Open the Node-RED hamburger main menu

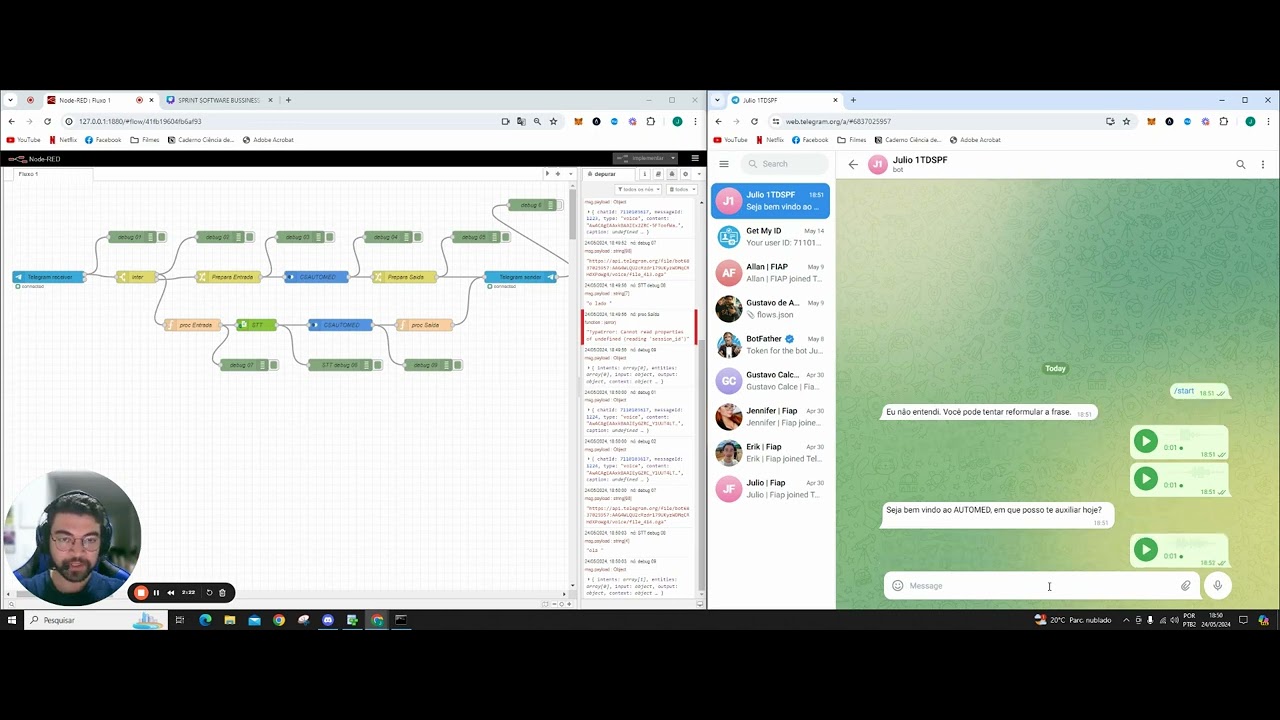[695, 158]
